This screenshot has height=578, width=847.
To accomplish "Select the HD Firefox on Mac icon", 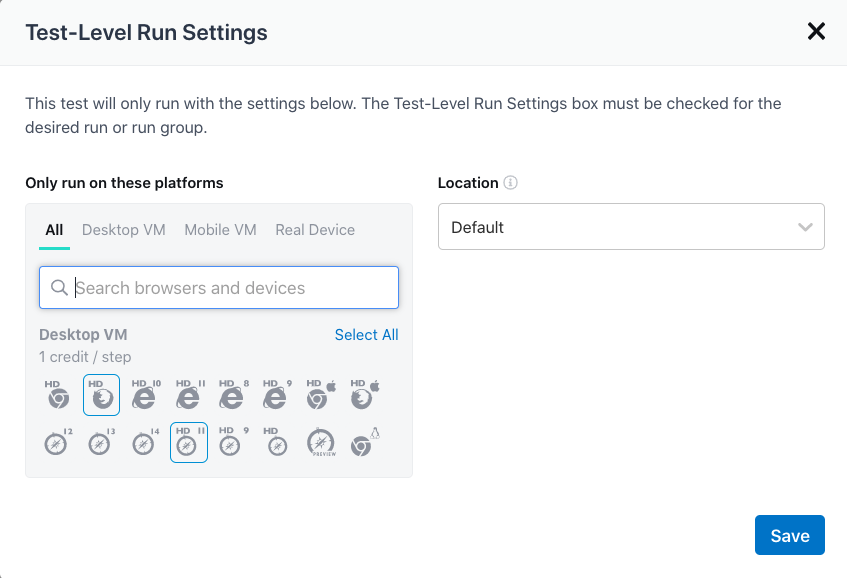I will pos(365,395).
